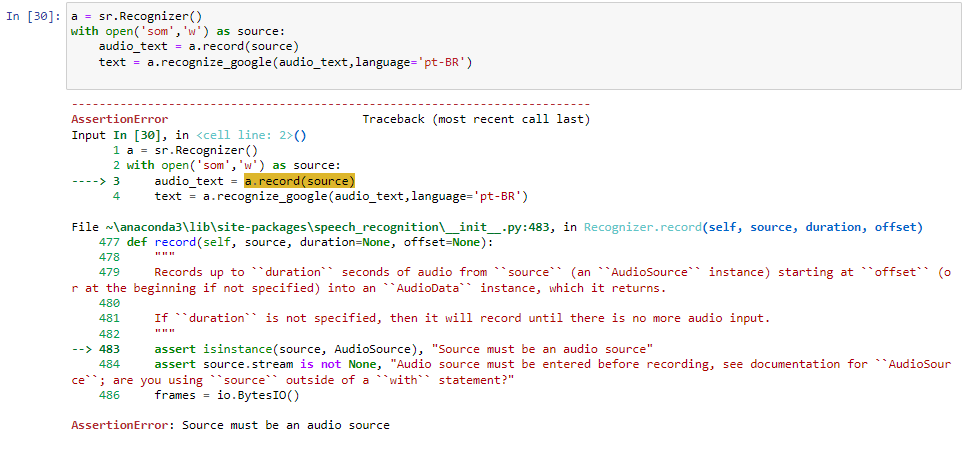Image resolution: width=965 pixels, height=450 pixels.
Task: Click the frames = io.BytesIO() line
Action: click(x=226, y=395)
